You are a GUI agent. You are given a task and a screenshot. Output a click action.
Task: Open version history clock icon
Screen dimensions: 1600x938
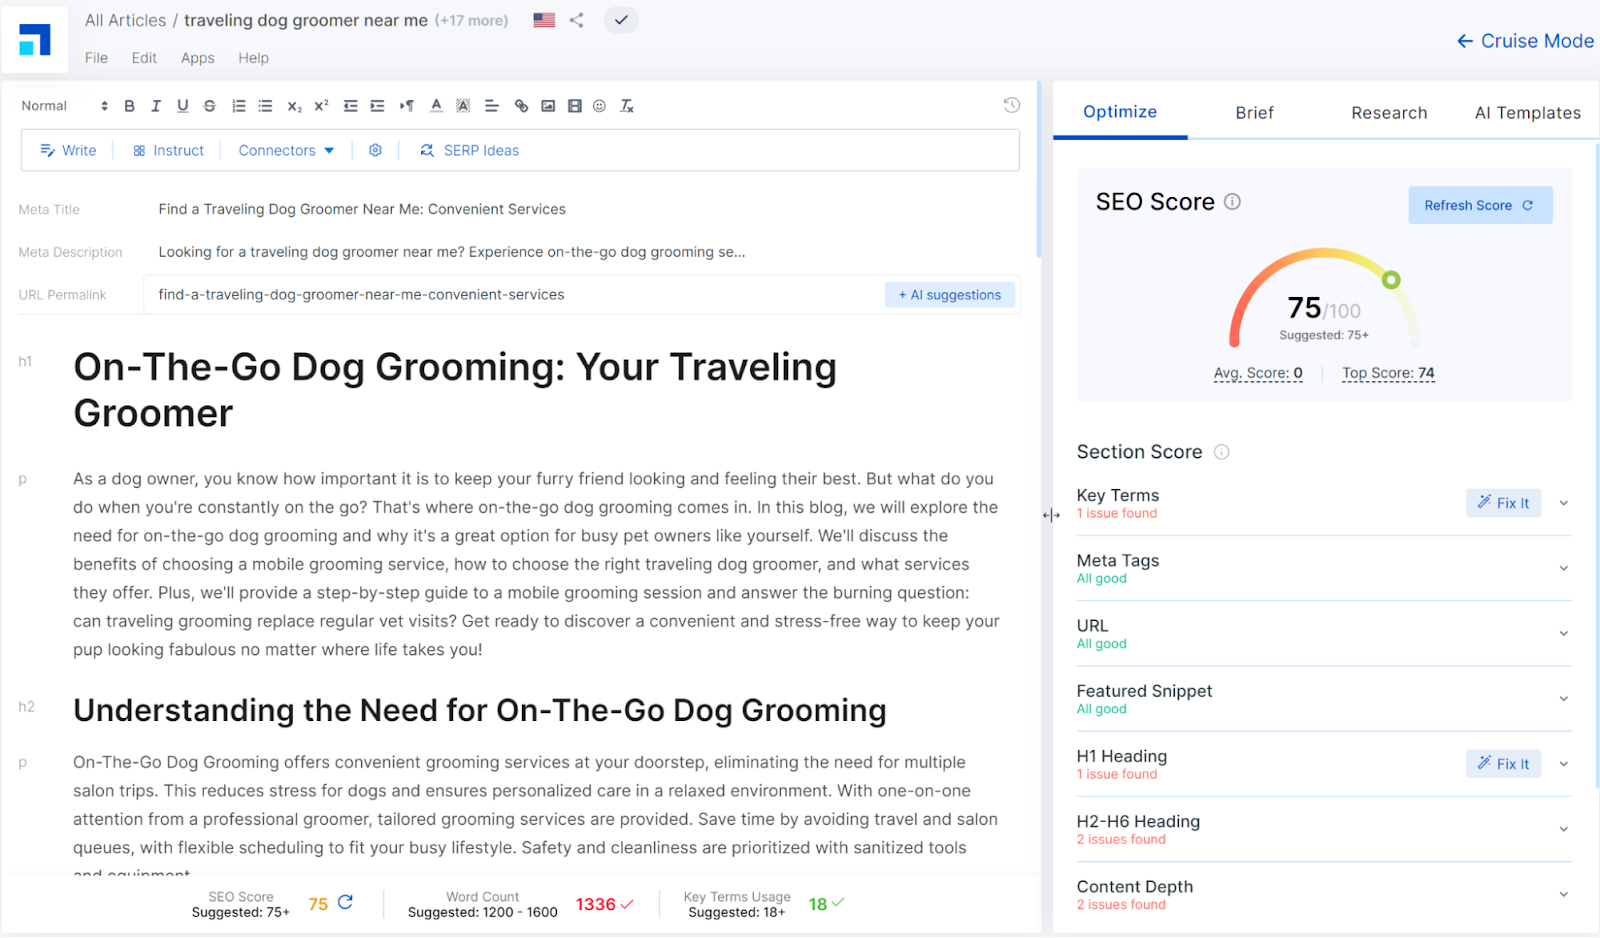[1011, 105]
